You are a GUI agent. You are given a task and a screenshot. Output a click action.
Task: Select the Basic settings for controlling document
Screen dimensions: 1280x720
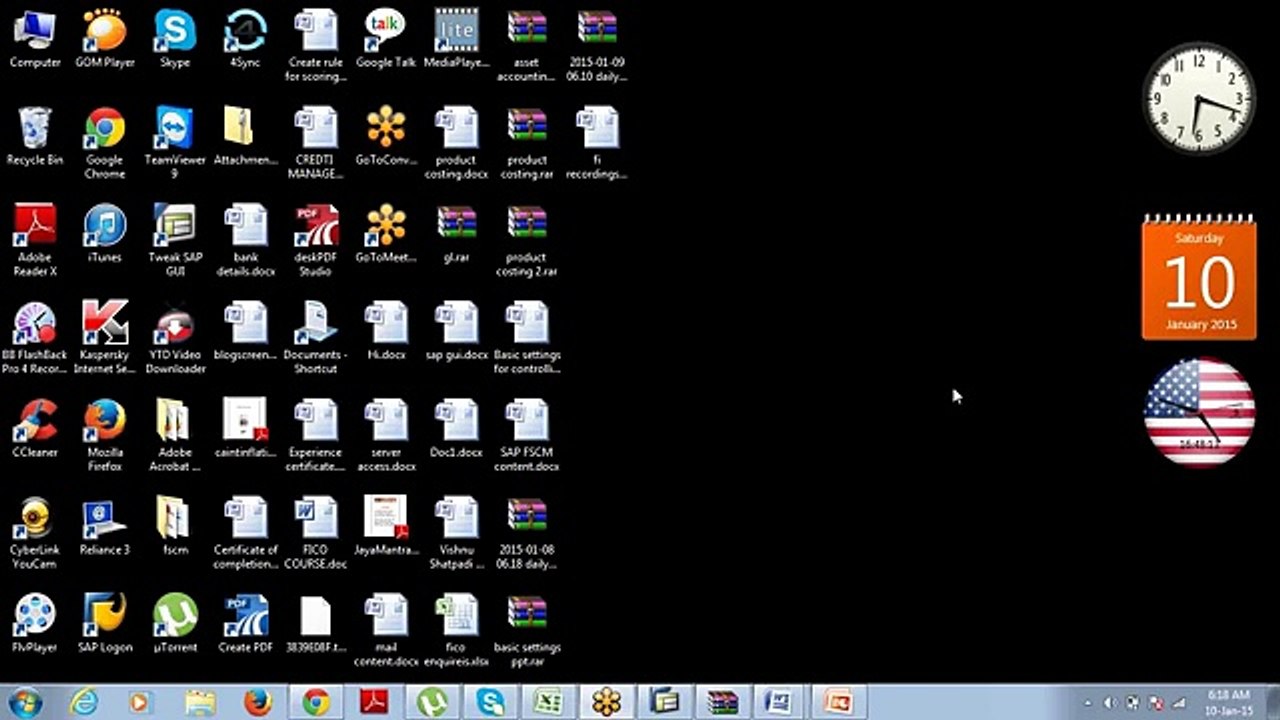click(x=526, y=338)
